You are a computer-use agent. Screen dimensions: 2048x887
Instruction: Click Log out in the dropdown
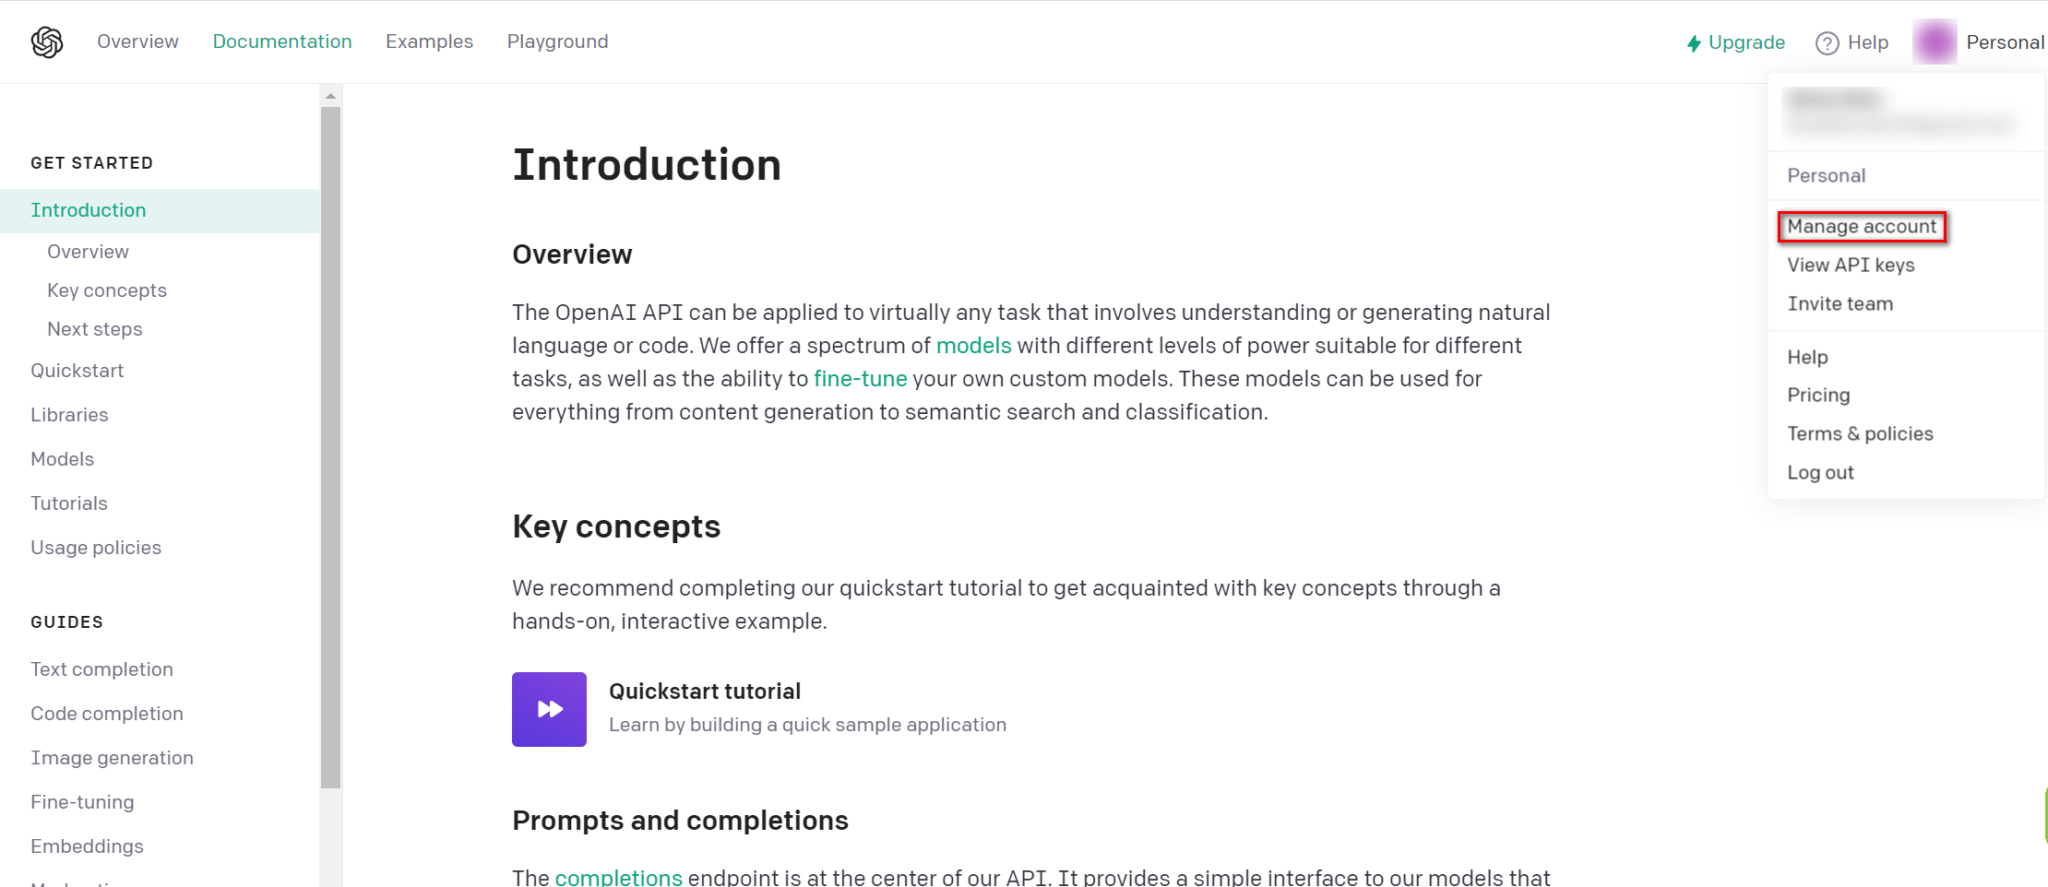pyautogui.click(x=1820, y=473)
